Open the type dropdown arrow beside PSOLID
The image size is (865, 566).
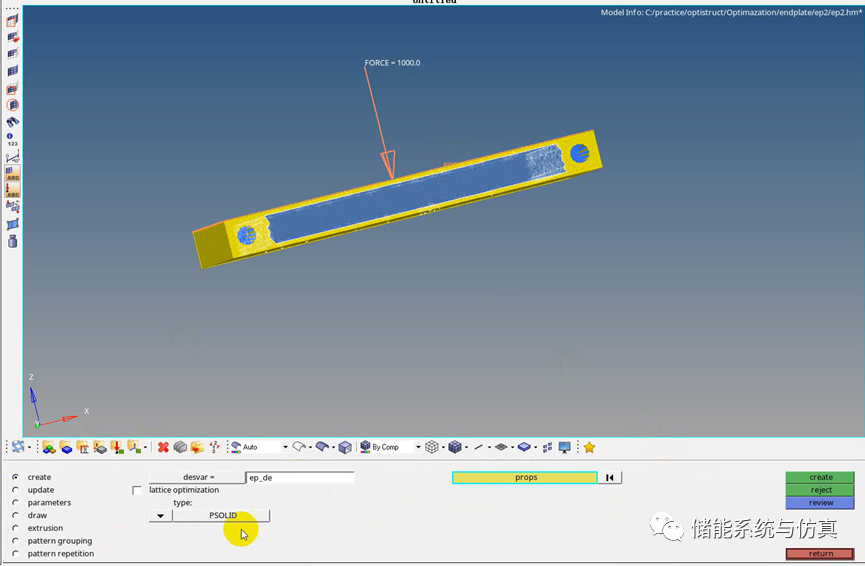(x=161, y=516)
